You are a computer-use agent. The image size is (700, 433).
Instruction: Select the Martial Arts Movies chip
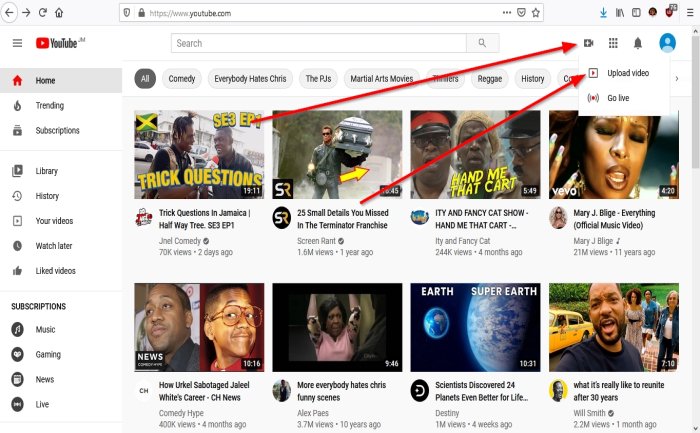coord(382,79)
